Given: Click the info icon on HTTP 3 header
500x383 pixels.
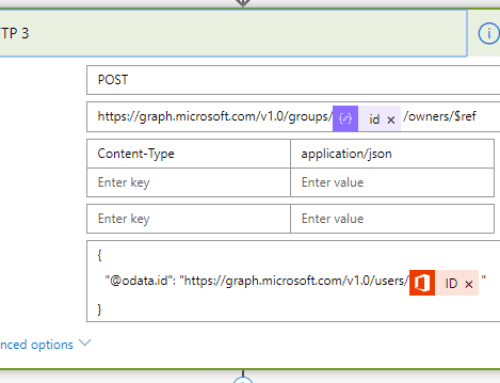Looking at the screenshot, I should click(x=489, y=33).
